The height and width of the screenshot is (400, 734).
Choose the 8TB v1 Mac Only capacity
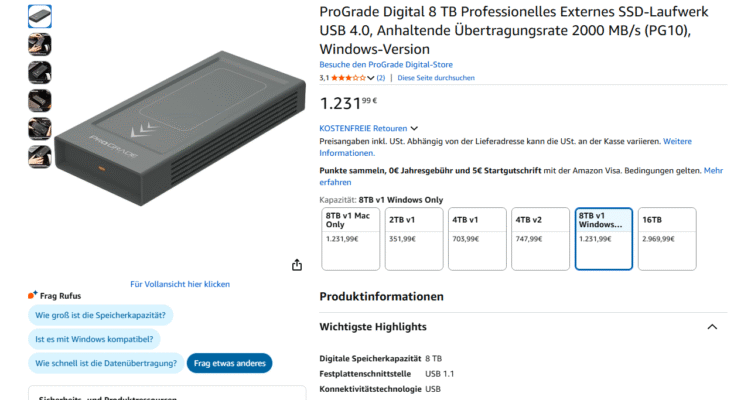click(x=350, y=238)
